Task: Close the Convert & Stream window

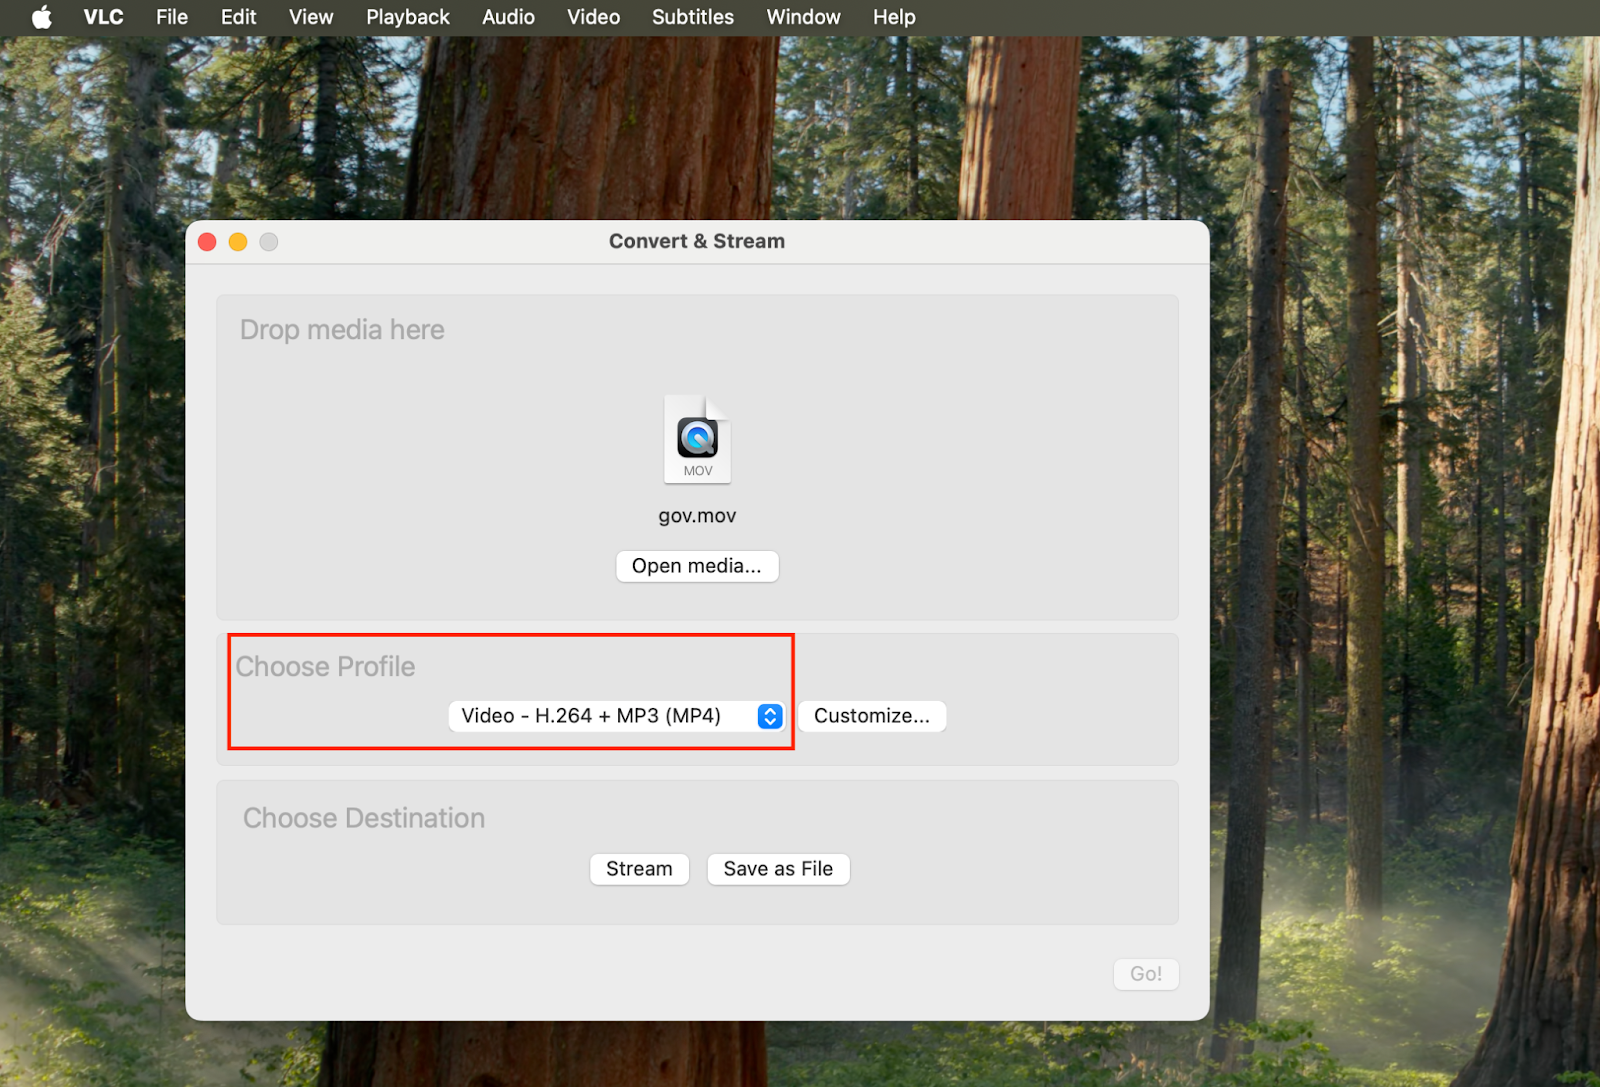Action: coord(208,242)
